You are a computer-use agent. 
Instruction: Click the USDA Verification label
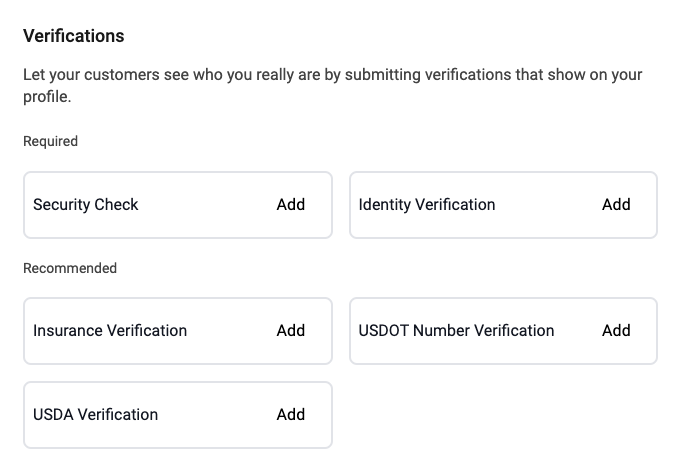pos(96,415)
